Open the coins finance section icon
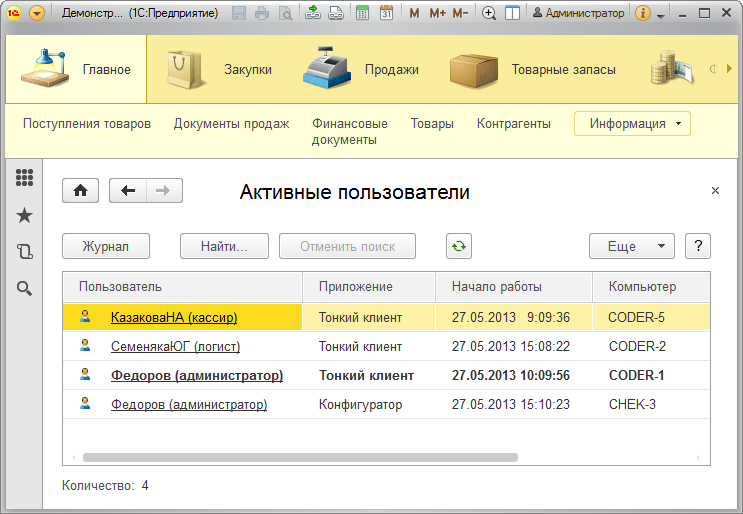Image resolution: width=743 pixels, height=514 pixels. pos(671,69)
